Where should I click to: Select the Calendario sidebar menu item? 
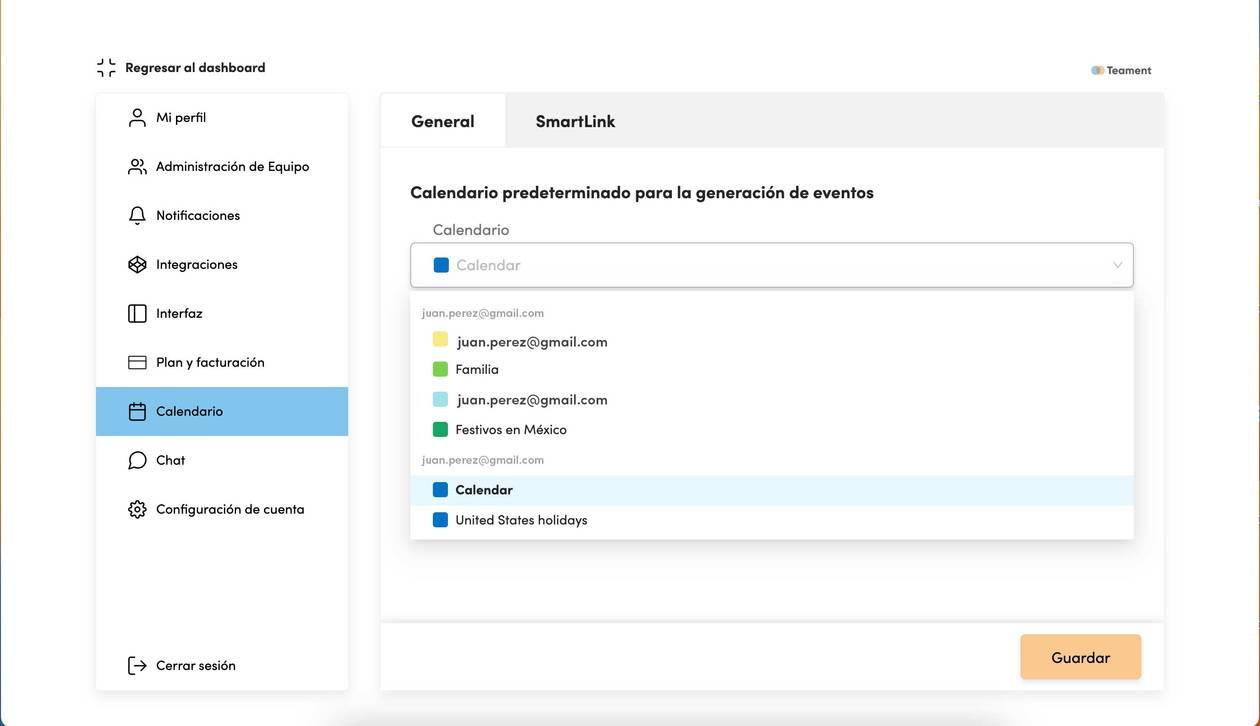[222, 411]
